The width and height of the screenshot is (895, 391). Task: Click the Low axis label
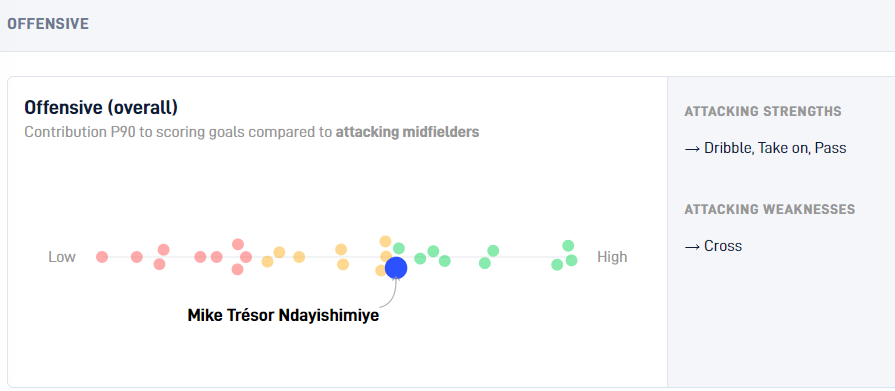pos(62,257)
